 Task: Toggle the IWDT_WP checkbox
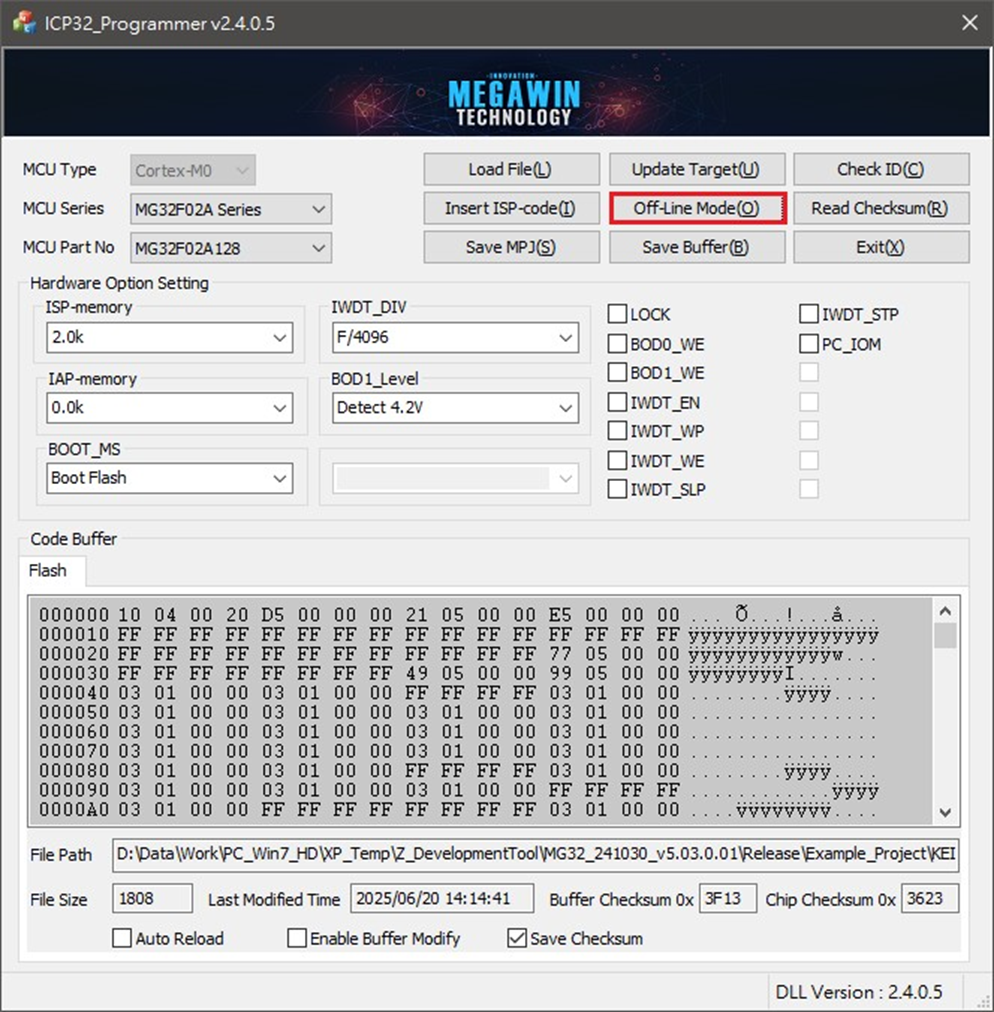(x=618, y=430)
